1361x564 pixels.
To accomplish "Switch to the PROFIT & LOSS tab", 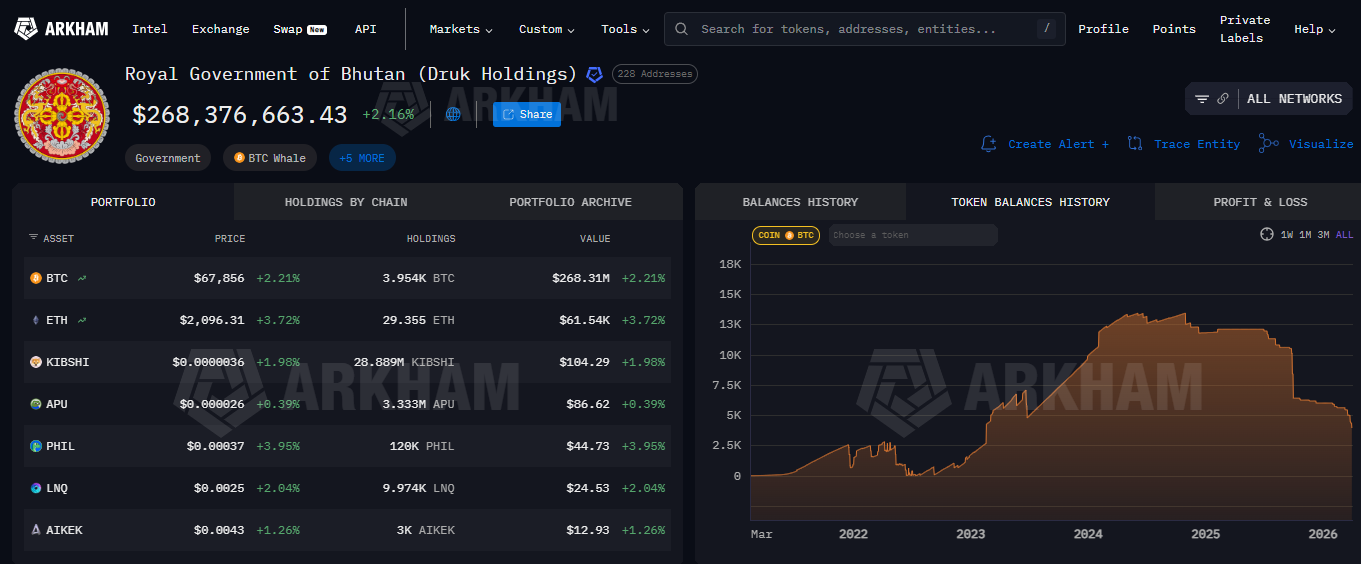I will [1260, 202].
